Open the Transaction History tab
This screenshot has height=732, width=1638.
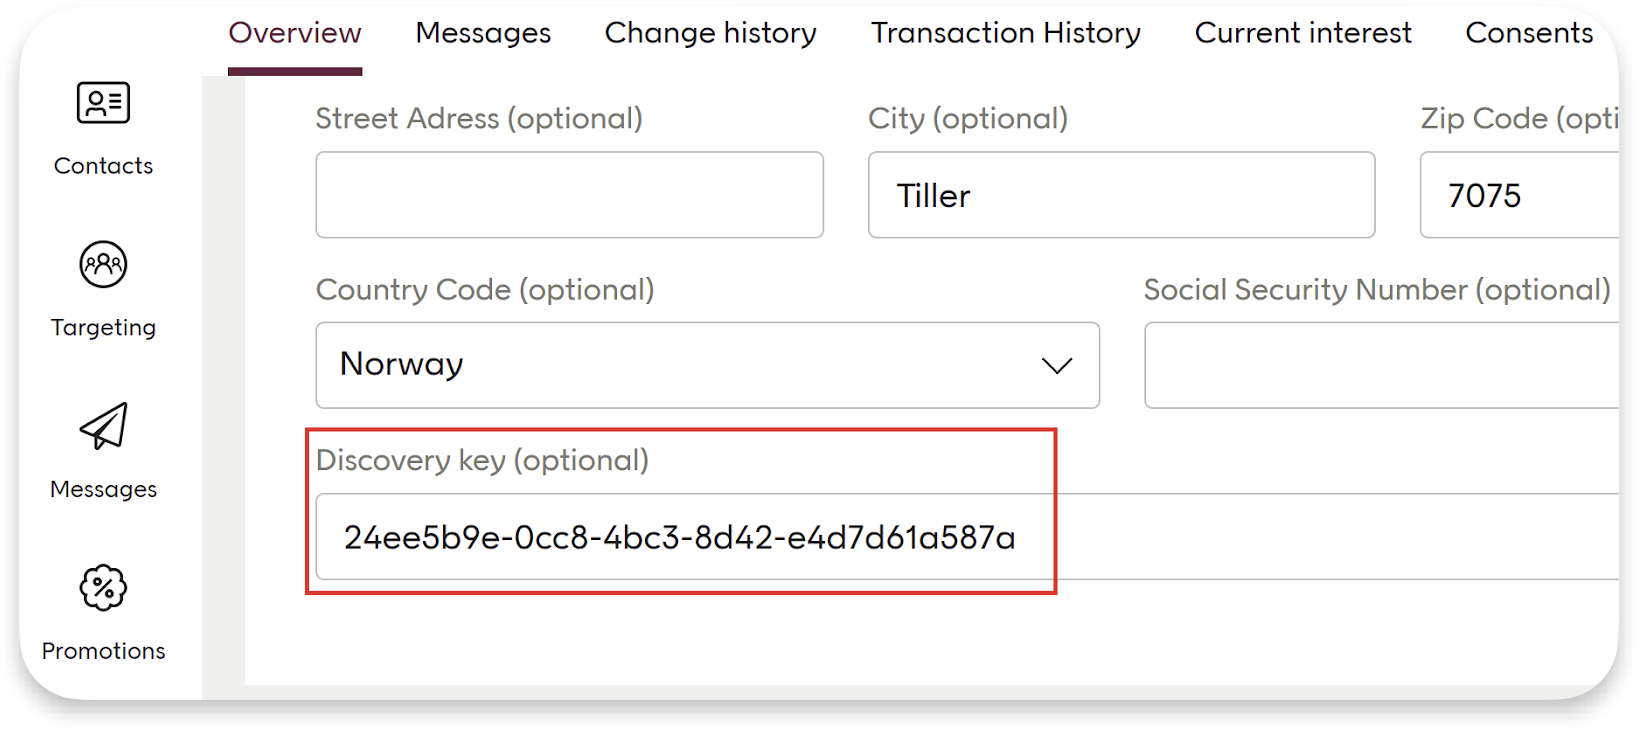1005,33
